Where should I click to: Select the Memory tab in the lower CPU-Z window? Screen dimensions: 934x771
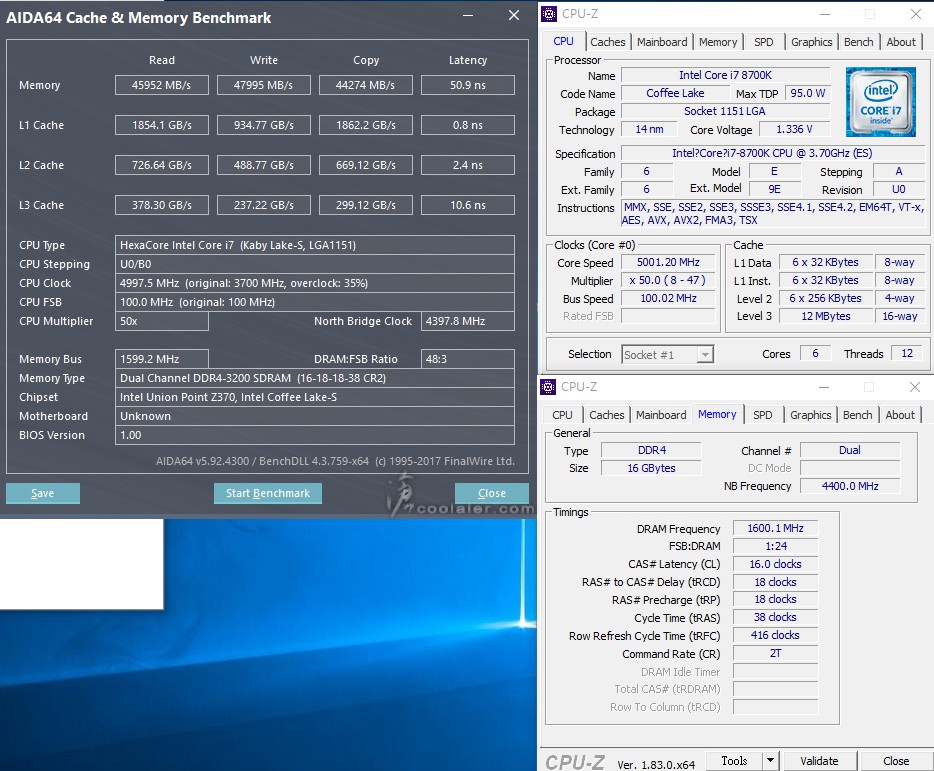click(x=717, y=414)
